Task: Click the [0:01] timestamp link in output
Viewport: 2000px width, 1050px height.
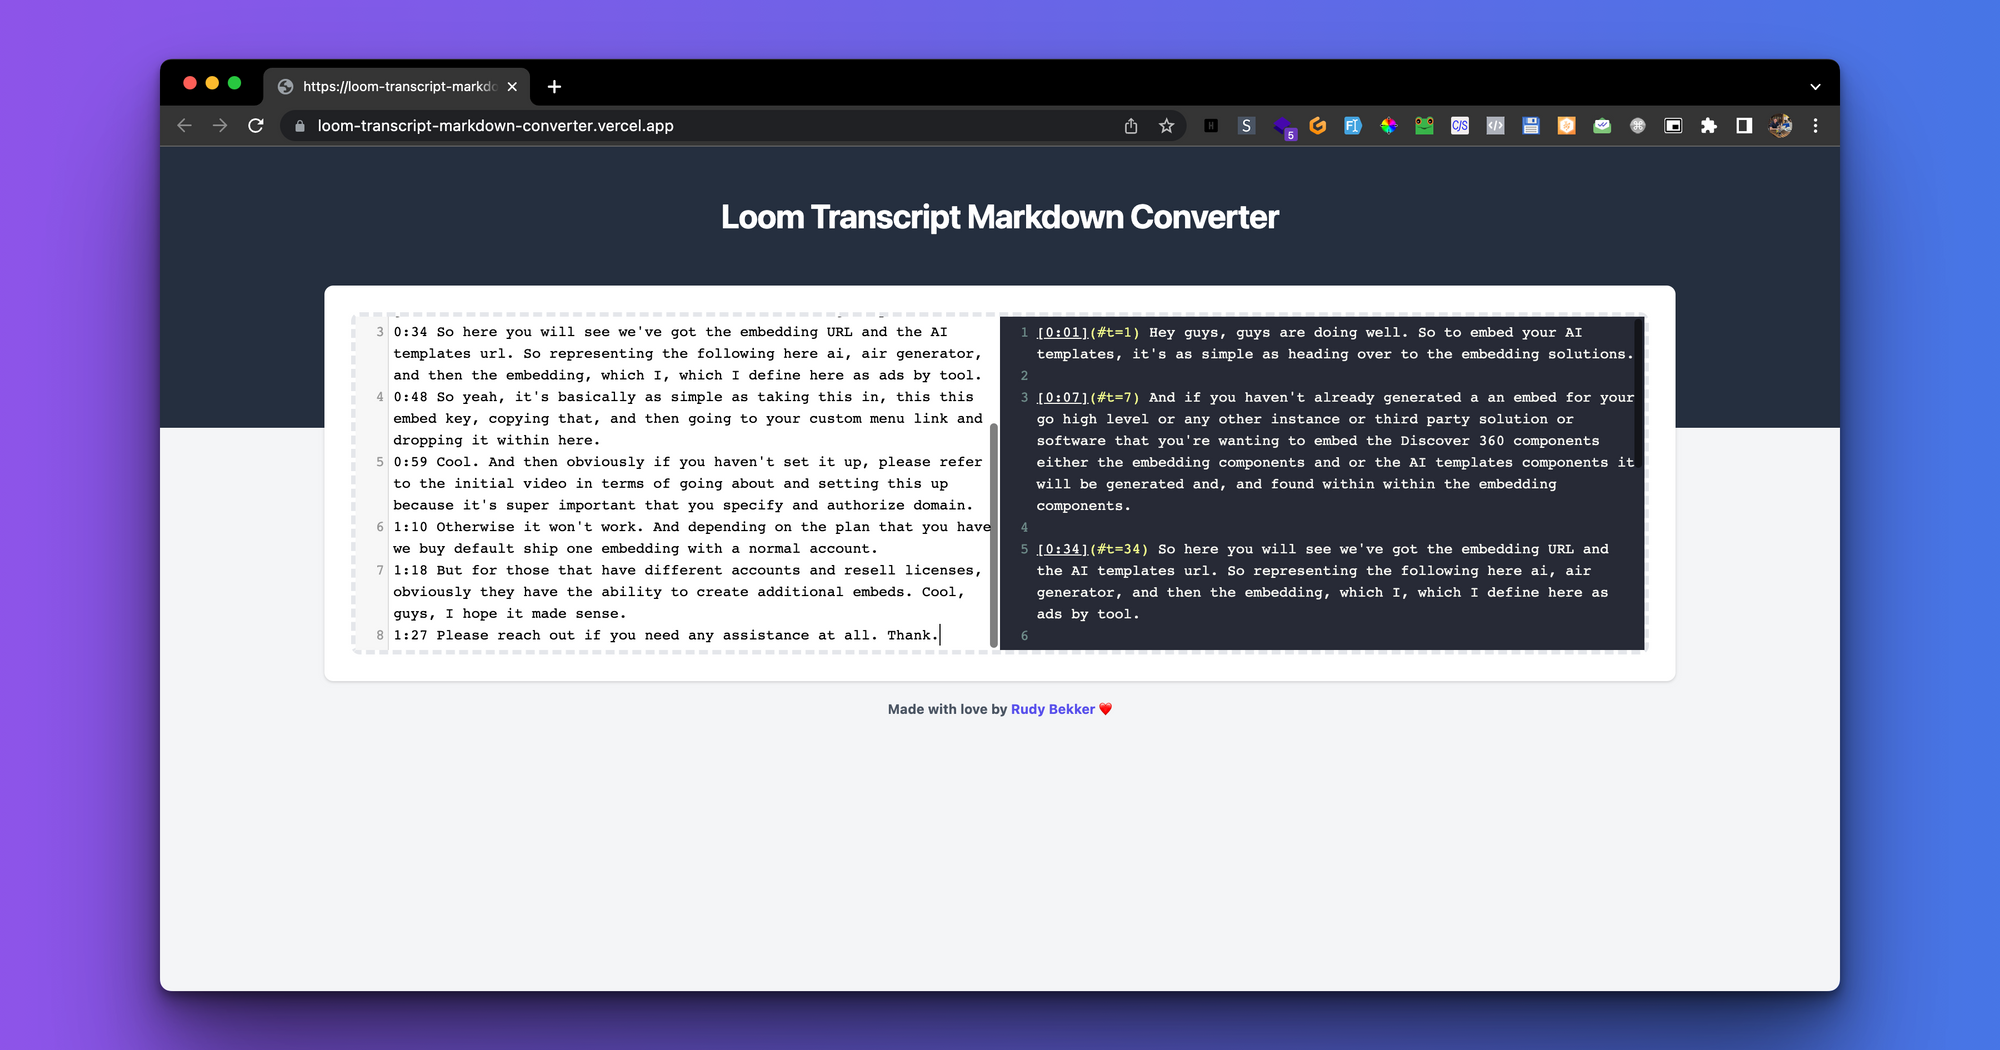Action: 1062,333
